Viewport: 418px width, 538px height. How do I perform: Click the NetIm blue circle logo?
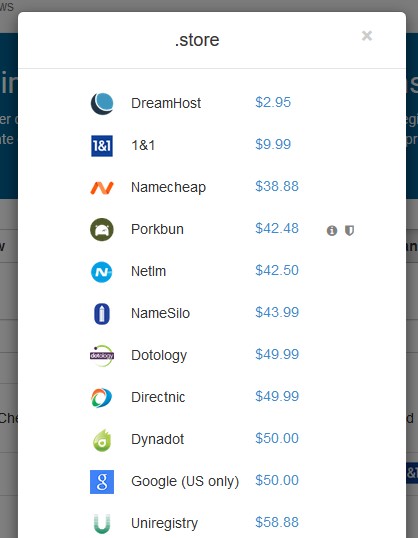(102, 272)
